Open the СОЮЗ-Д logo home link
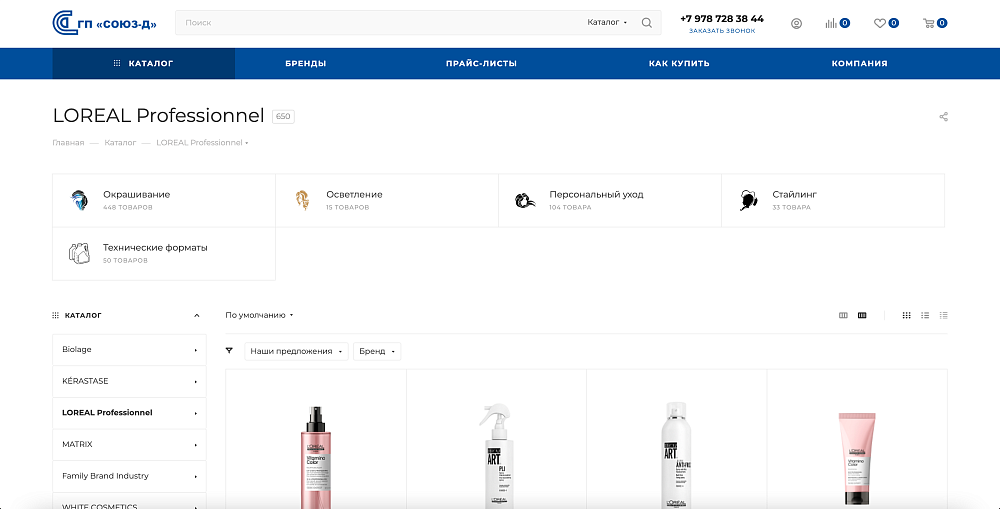1000x509 pixels. 105,23
